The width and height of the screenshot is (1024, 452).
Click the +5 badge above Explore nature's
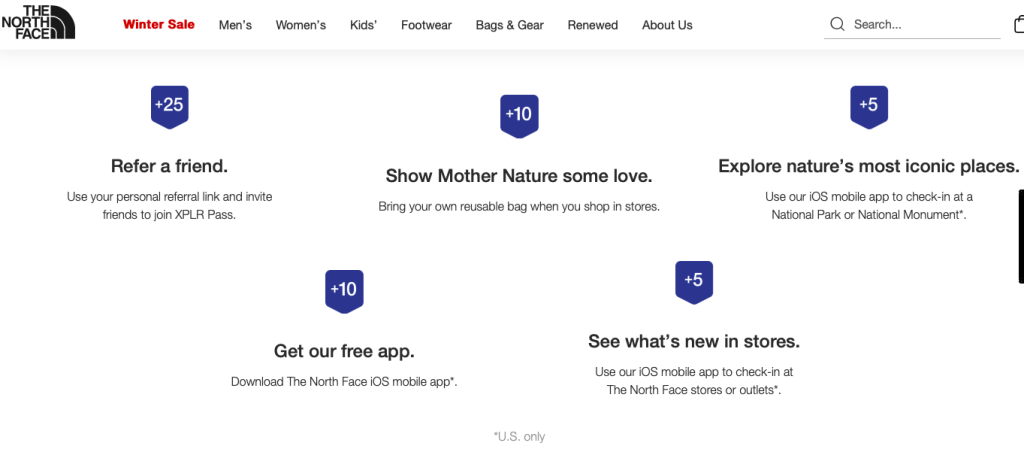(868, 106)
